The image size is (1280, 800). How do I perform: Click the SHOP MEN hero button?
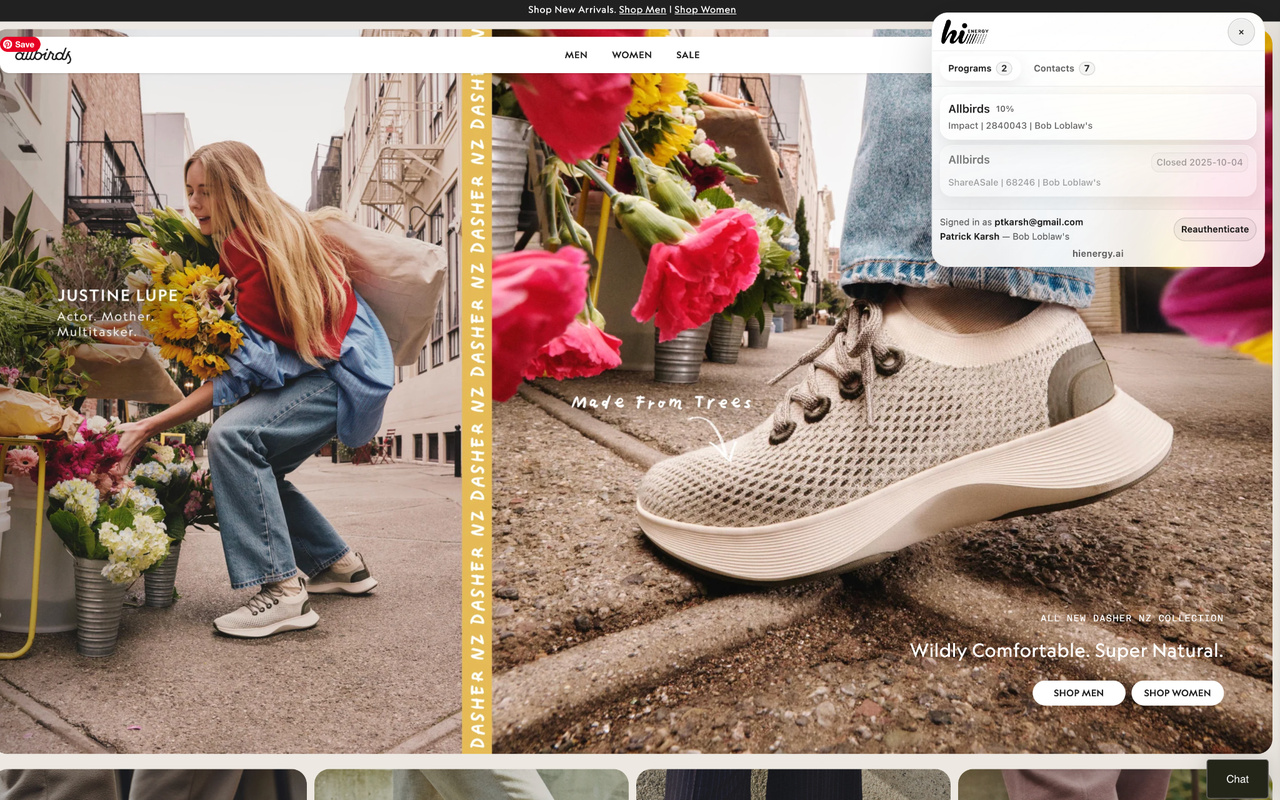coord(1079,693)
